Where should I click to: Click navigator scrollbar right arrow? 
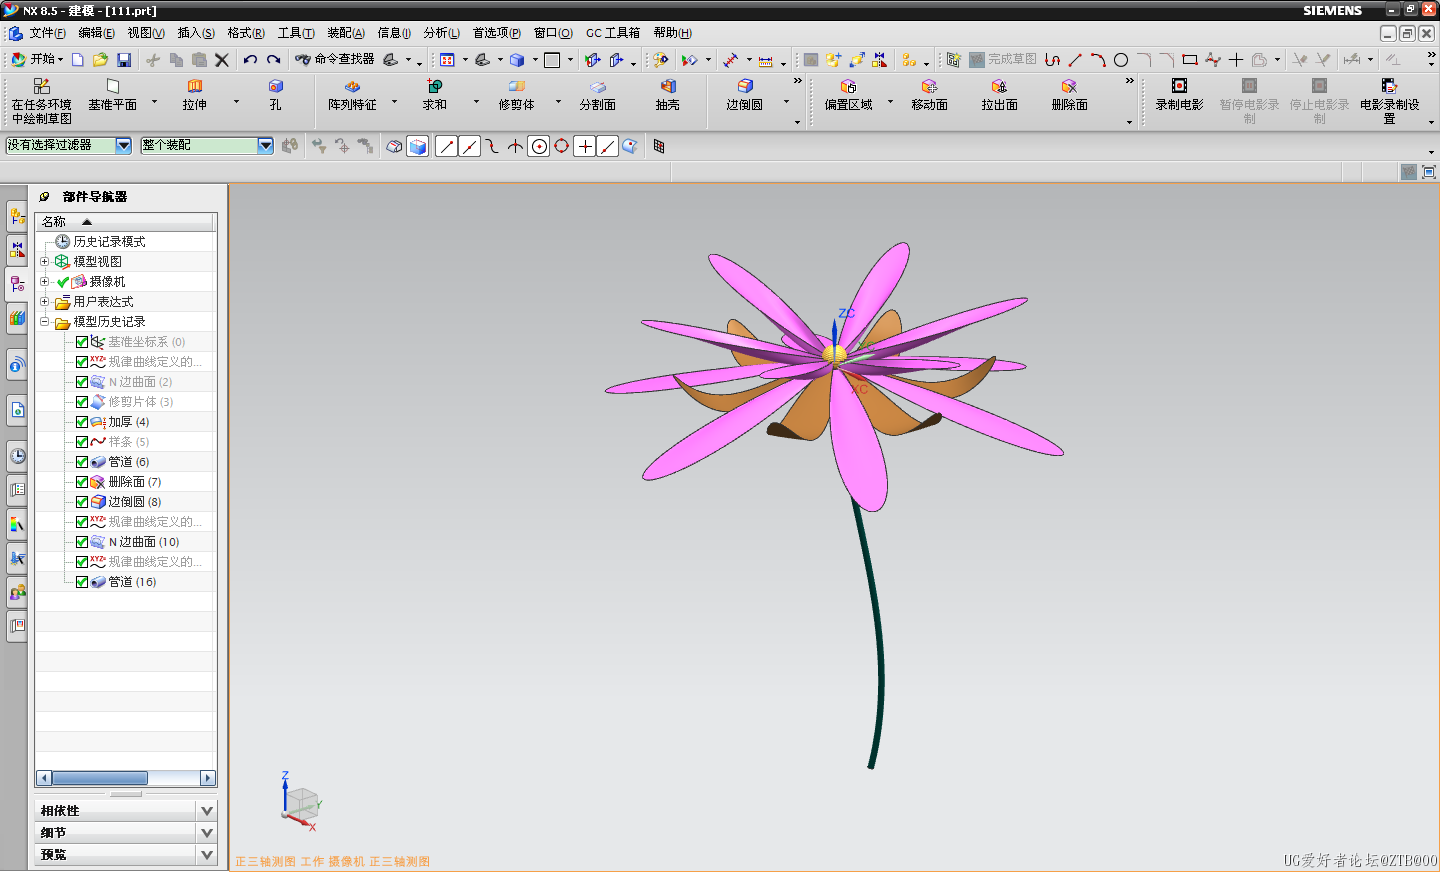tap(208, 778)
